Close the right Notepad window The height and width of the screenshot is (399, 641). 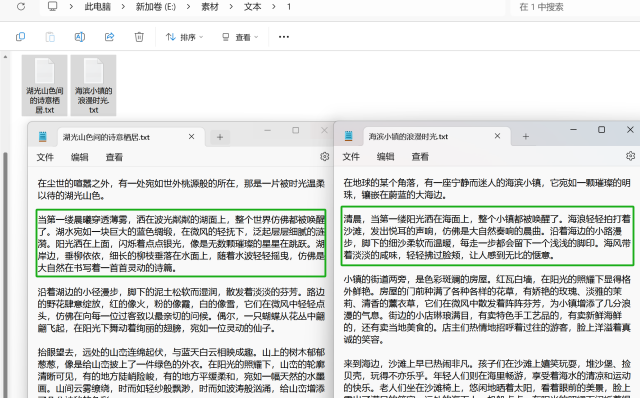tap(630, 130)
